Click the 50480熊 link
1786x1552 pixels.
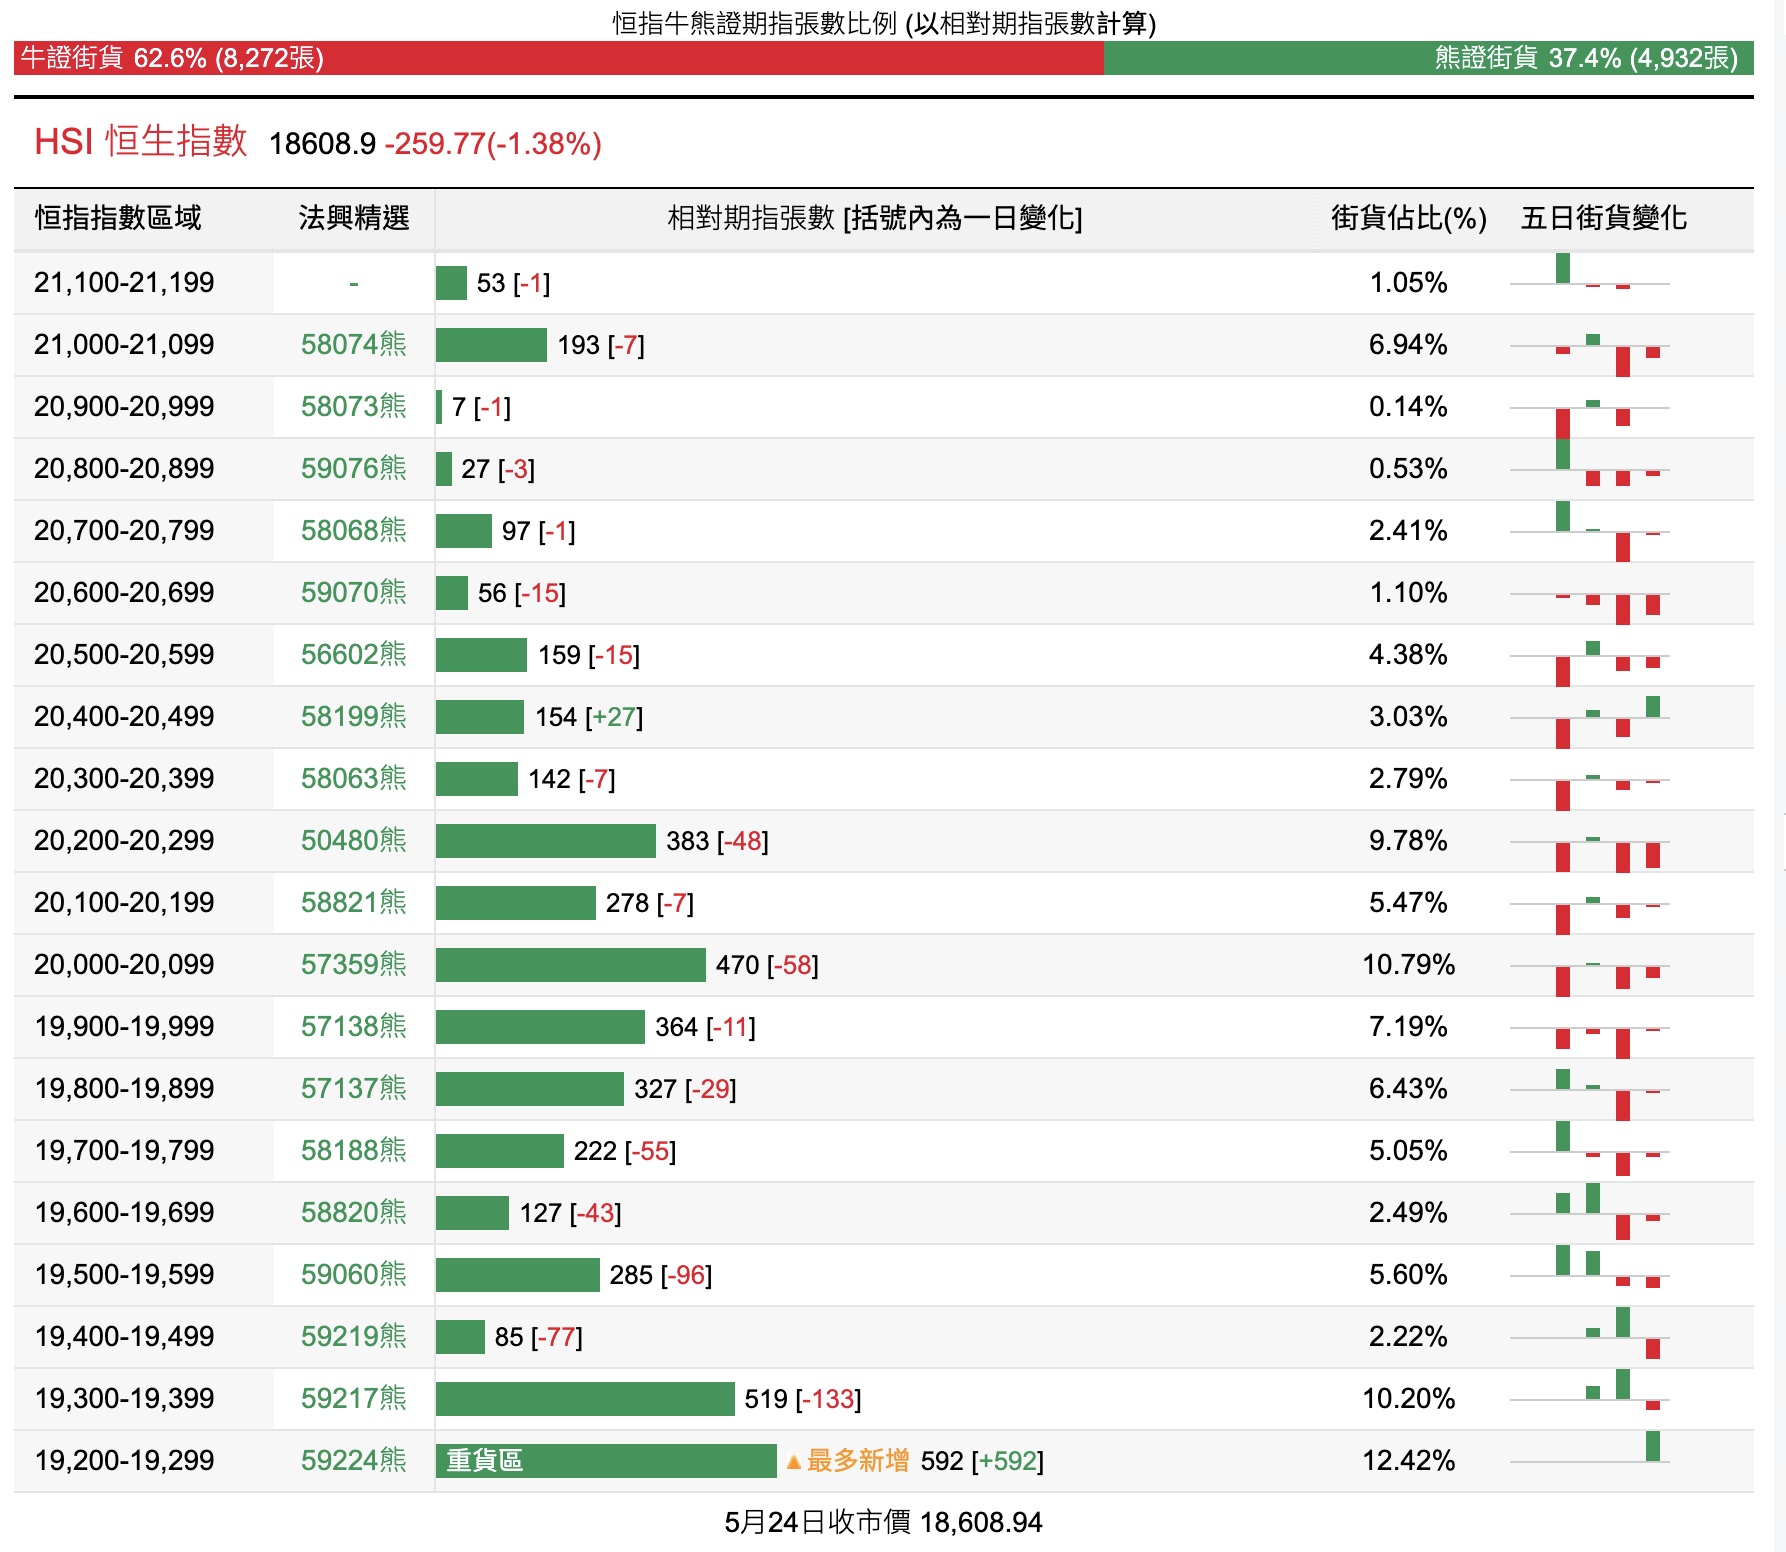(353, 841)
